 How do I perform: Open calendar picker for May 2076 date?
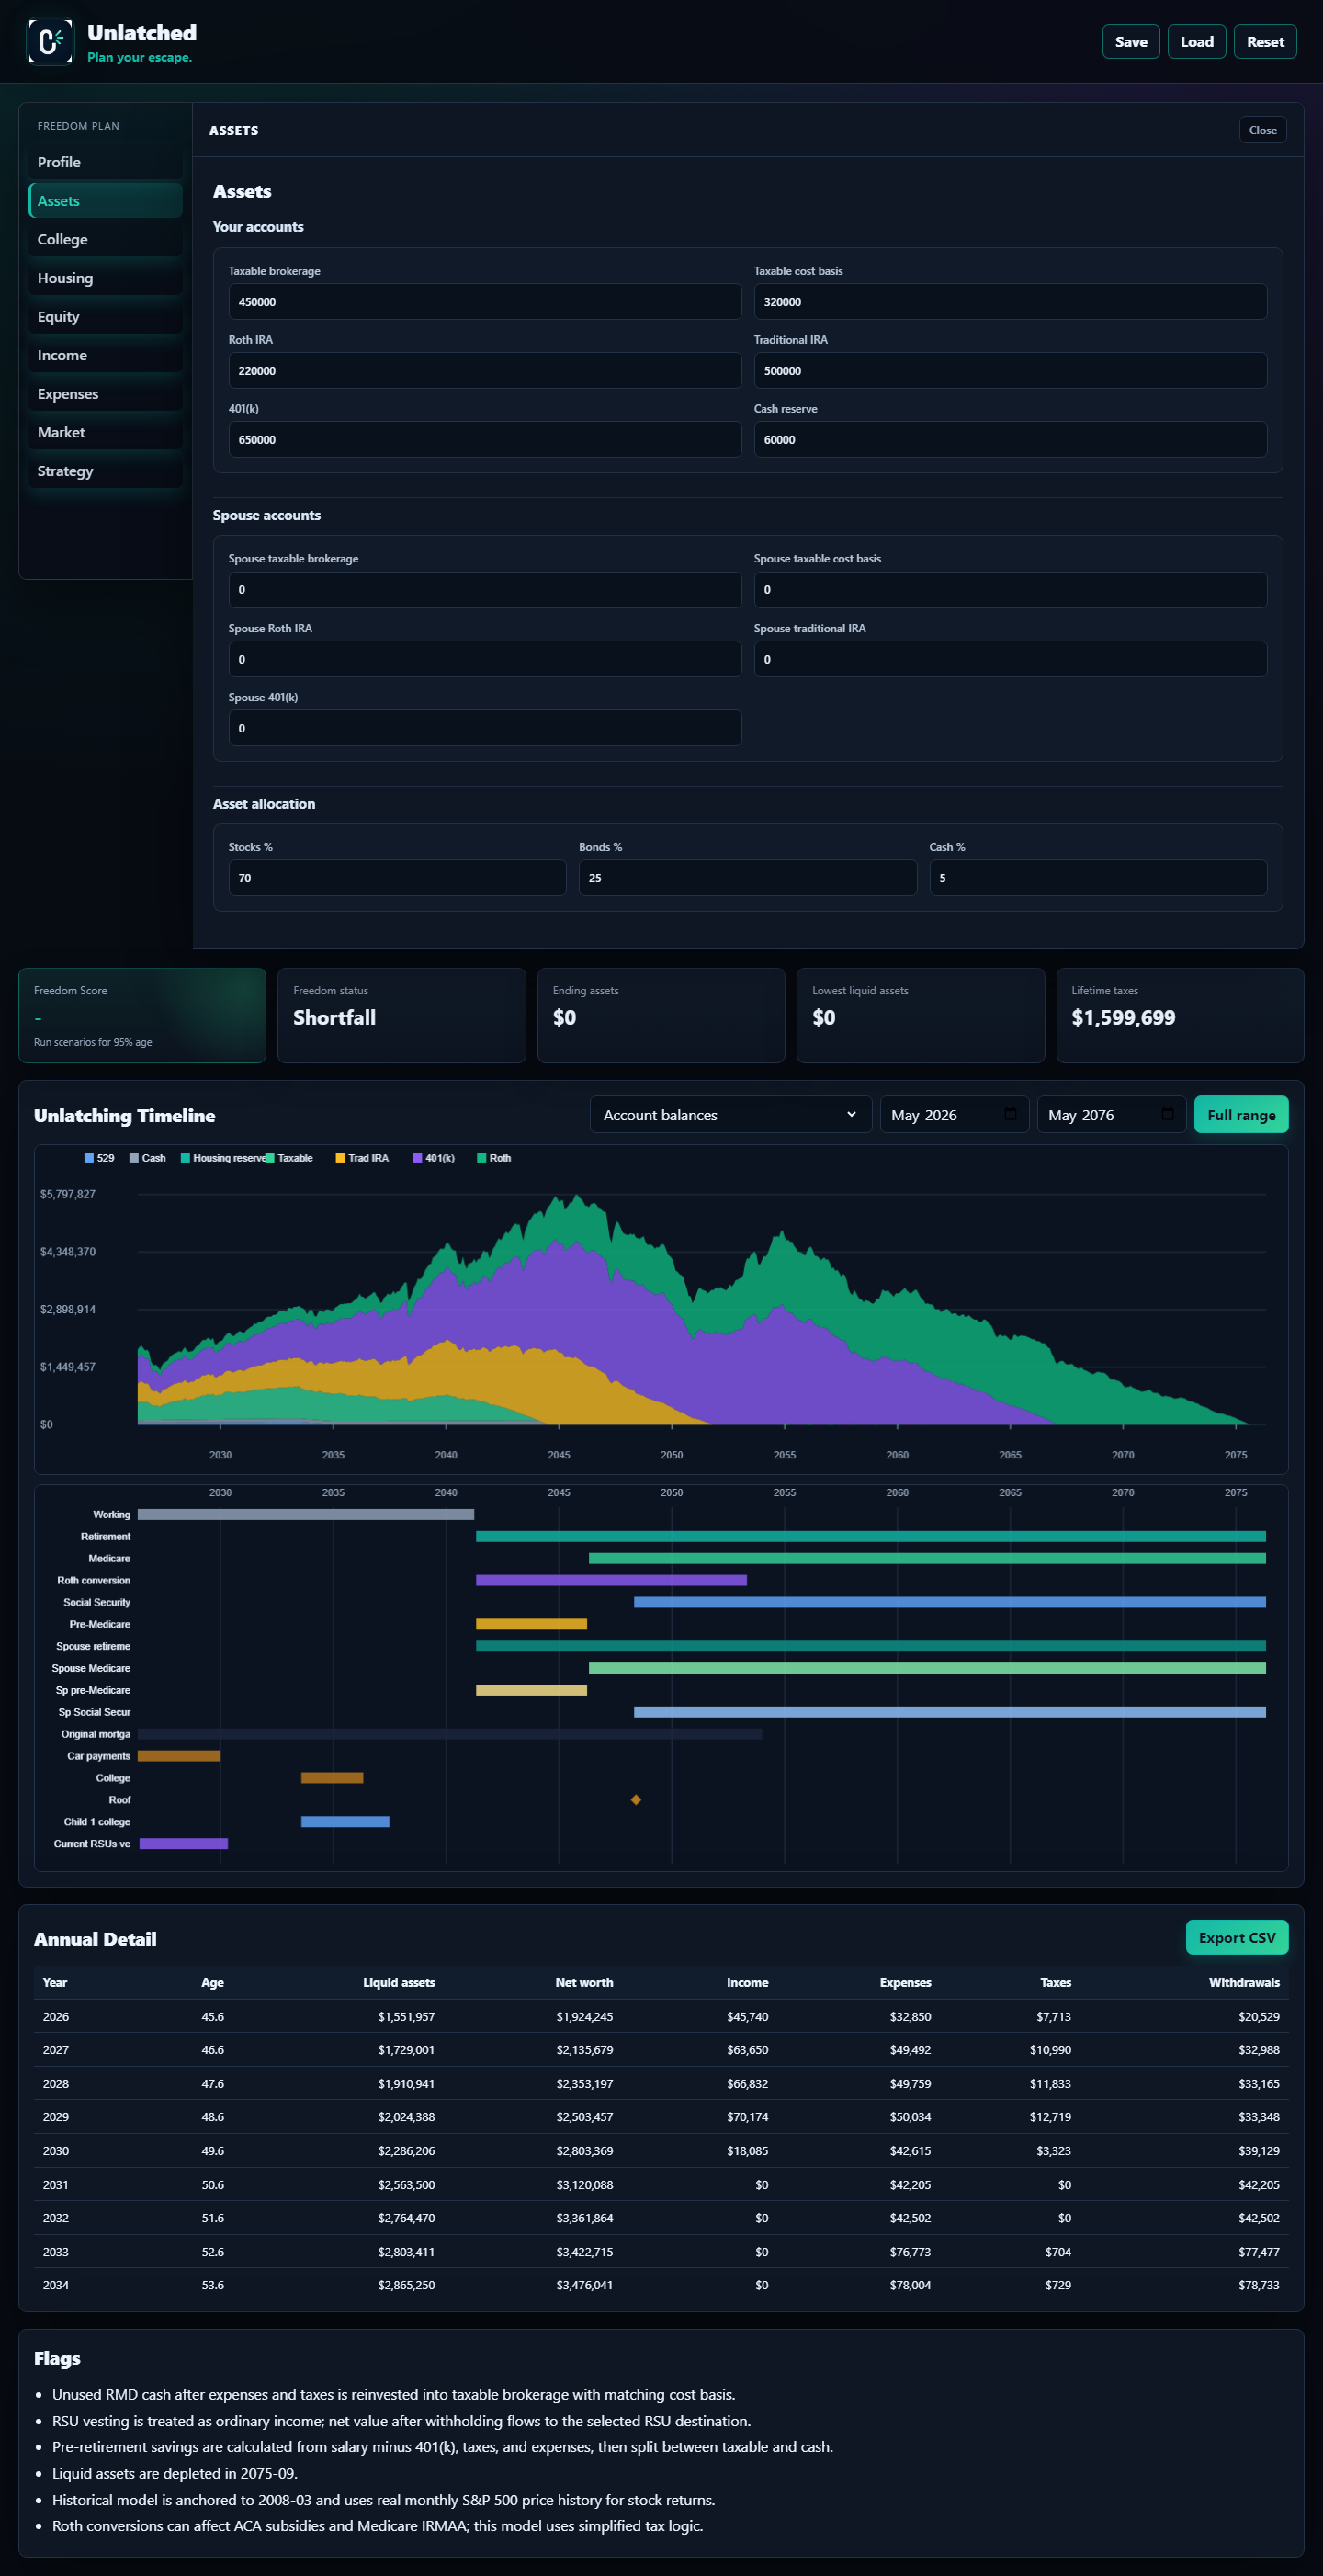click(1167, 1114)
